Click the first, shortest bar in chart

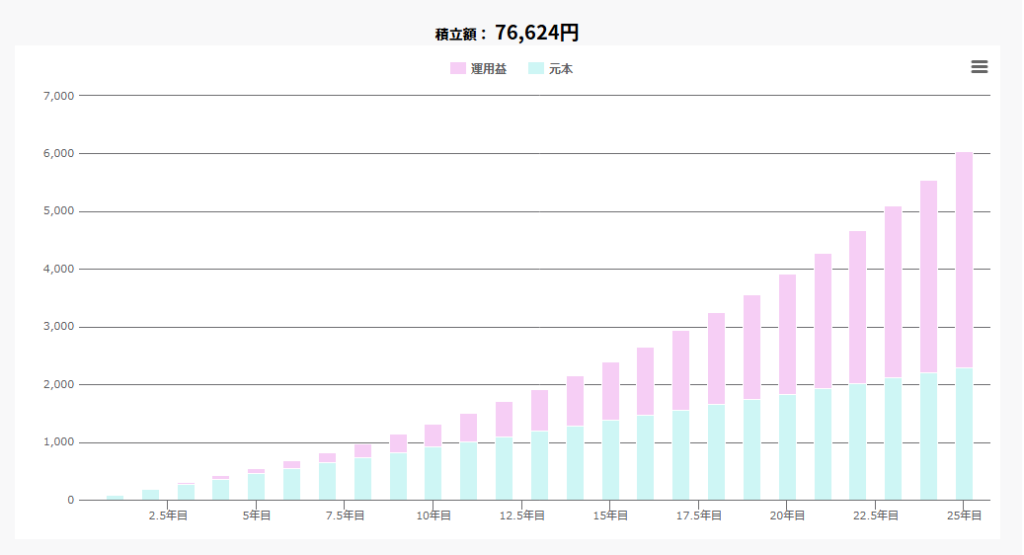point(115,497)
